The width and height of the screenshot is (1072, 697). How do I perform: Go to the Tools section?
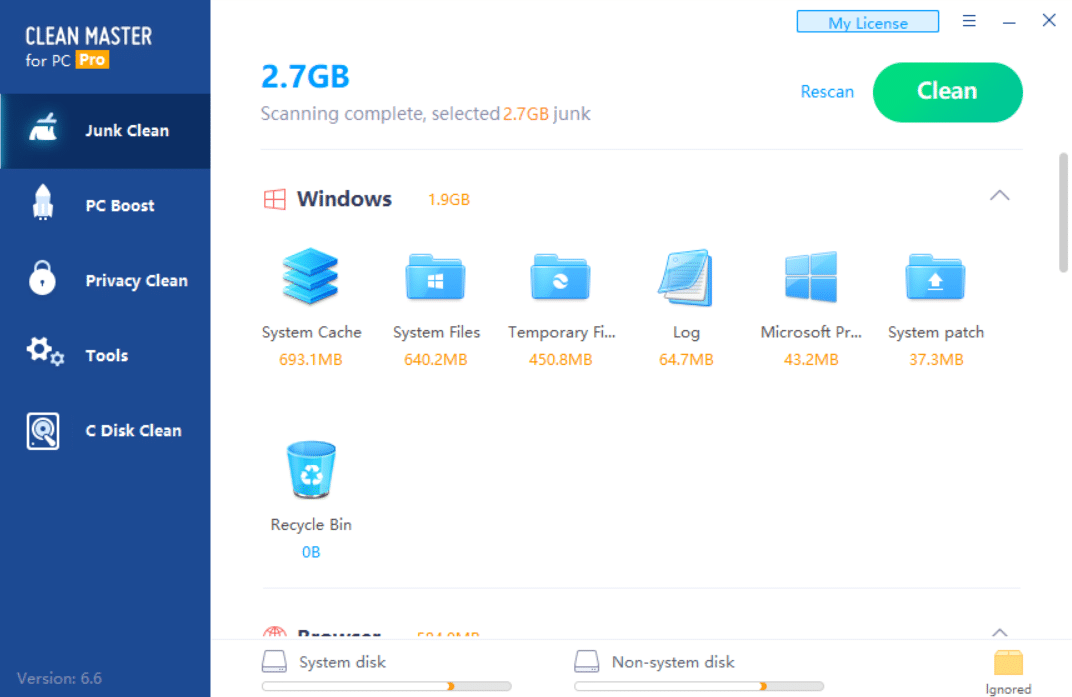[105, 355]
